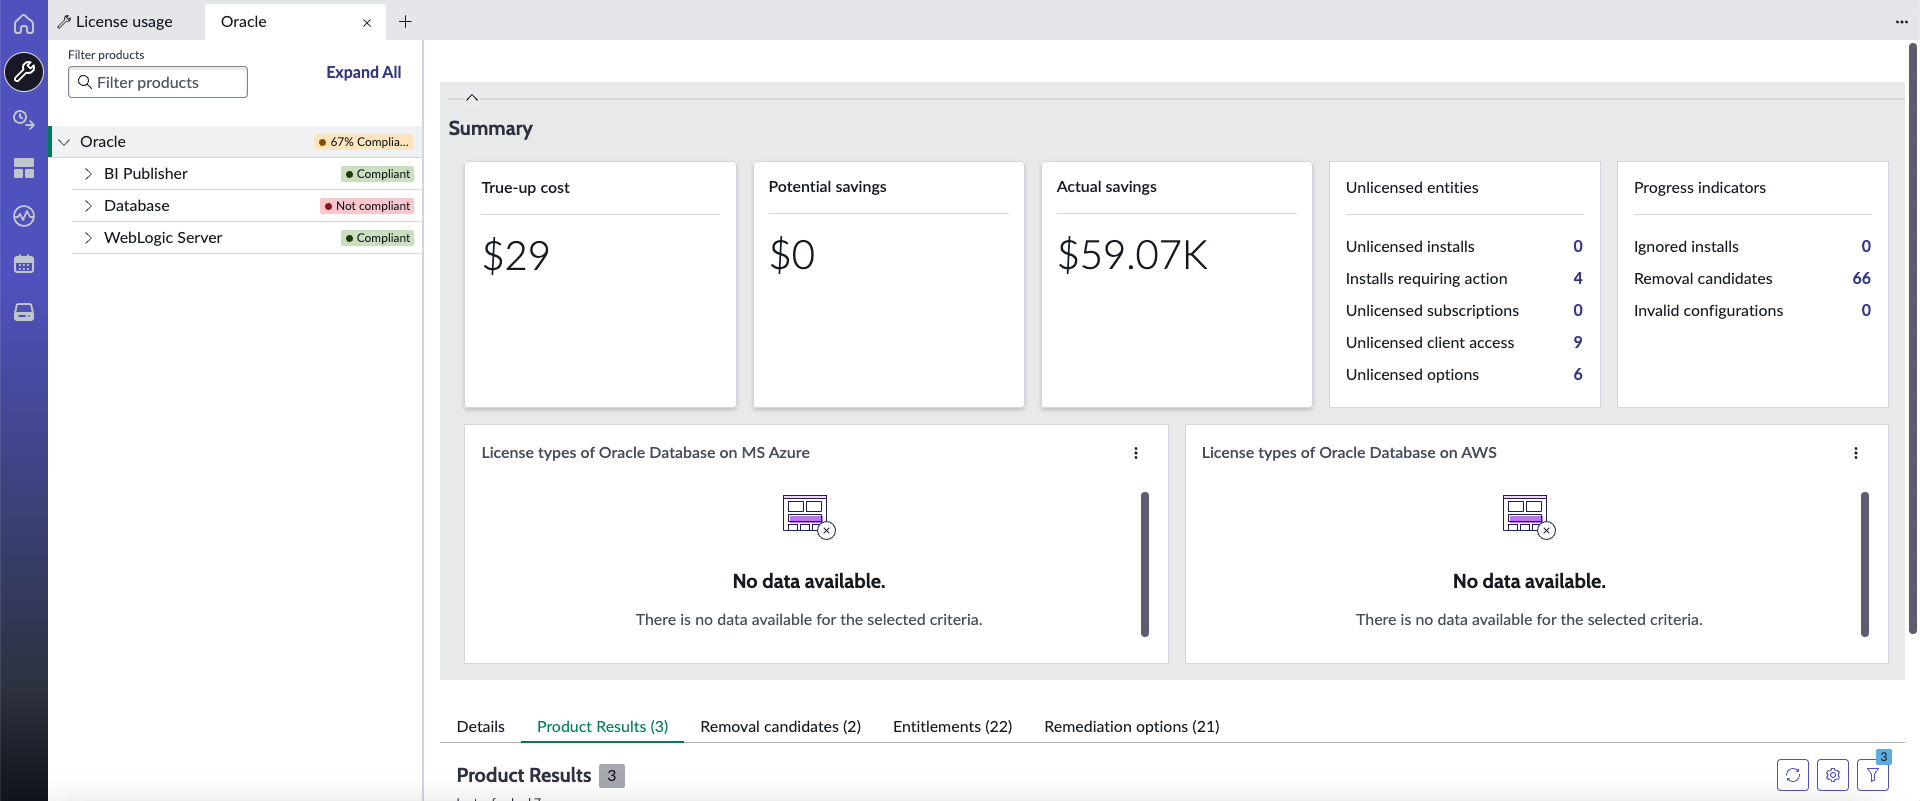Image resolution: width=1920 pixels, height=801 pixels.
Task: Click the AWS no-data illustration
Action: [x=1529, y=517]
